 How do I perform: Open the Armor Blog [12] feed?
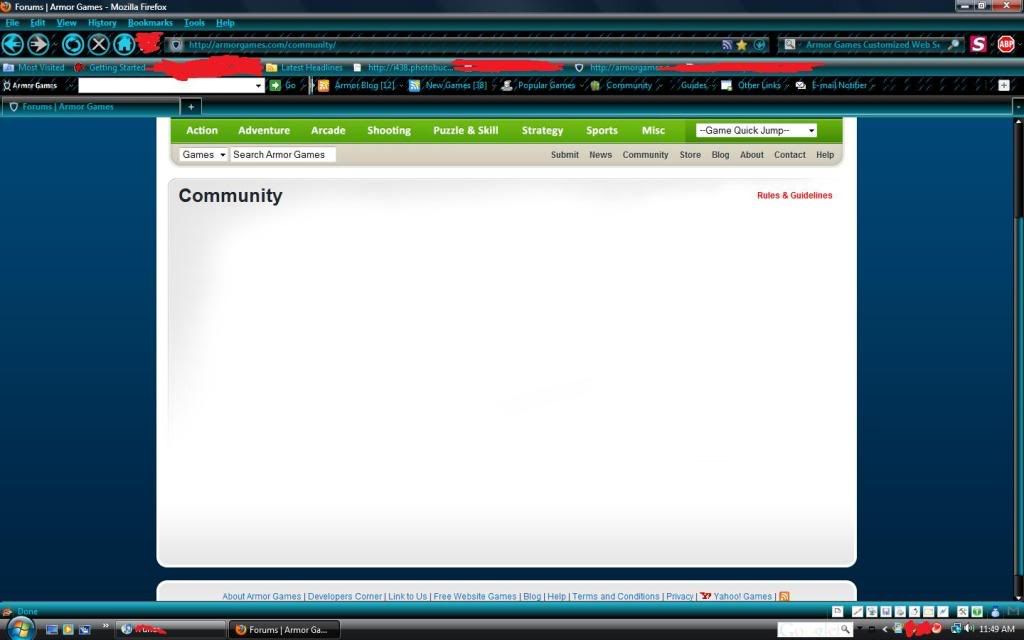[x=357, y=86]
